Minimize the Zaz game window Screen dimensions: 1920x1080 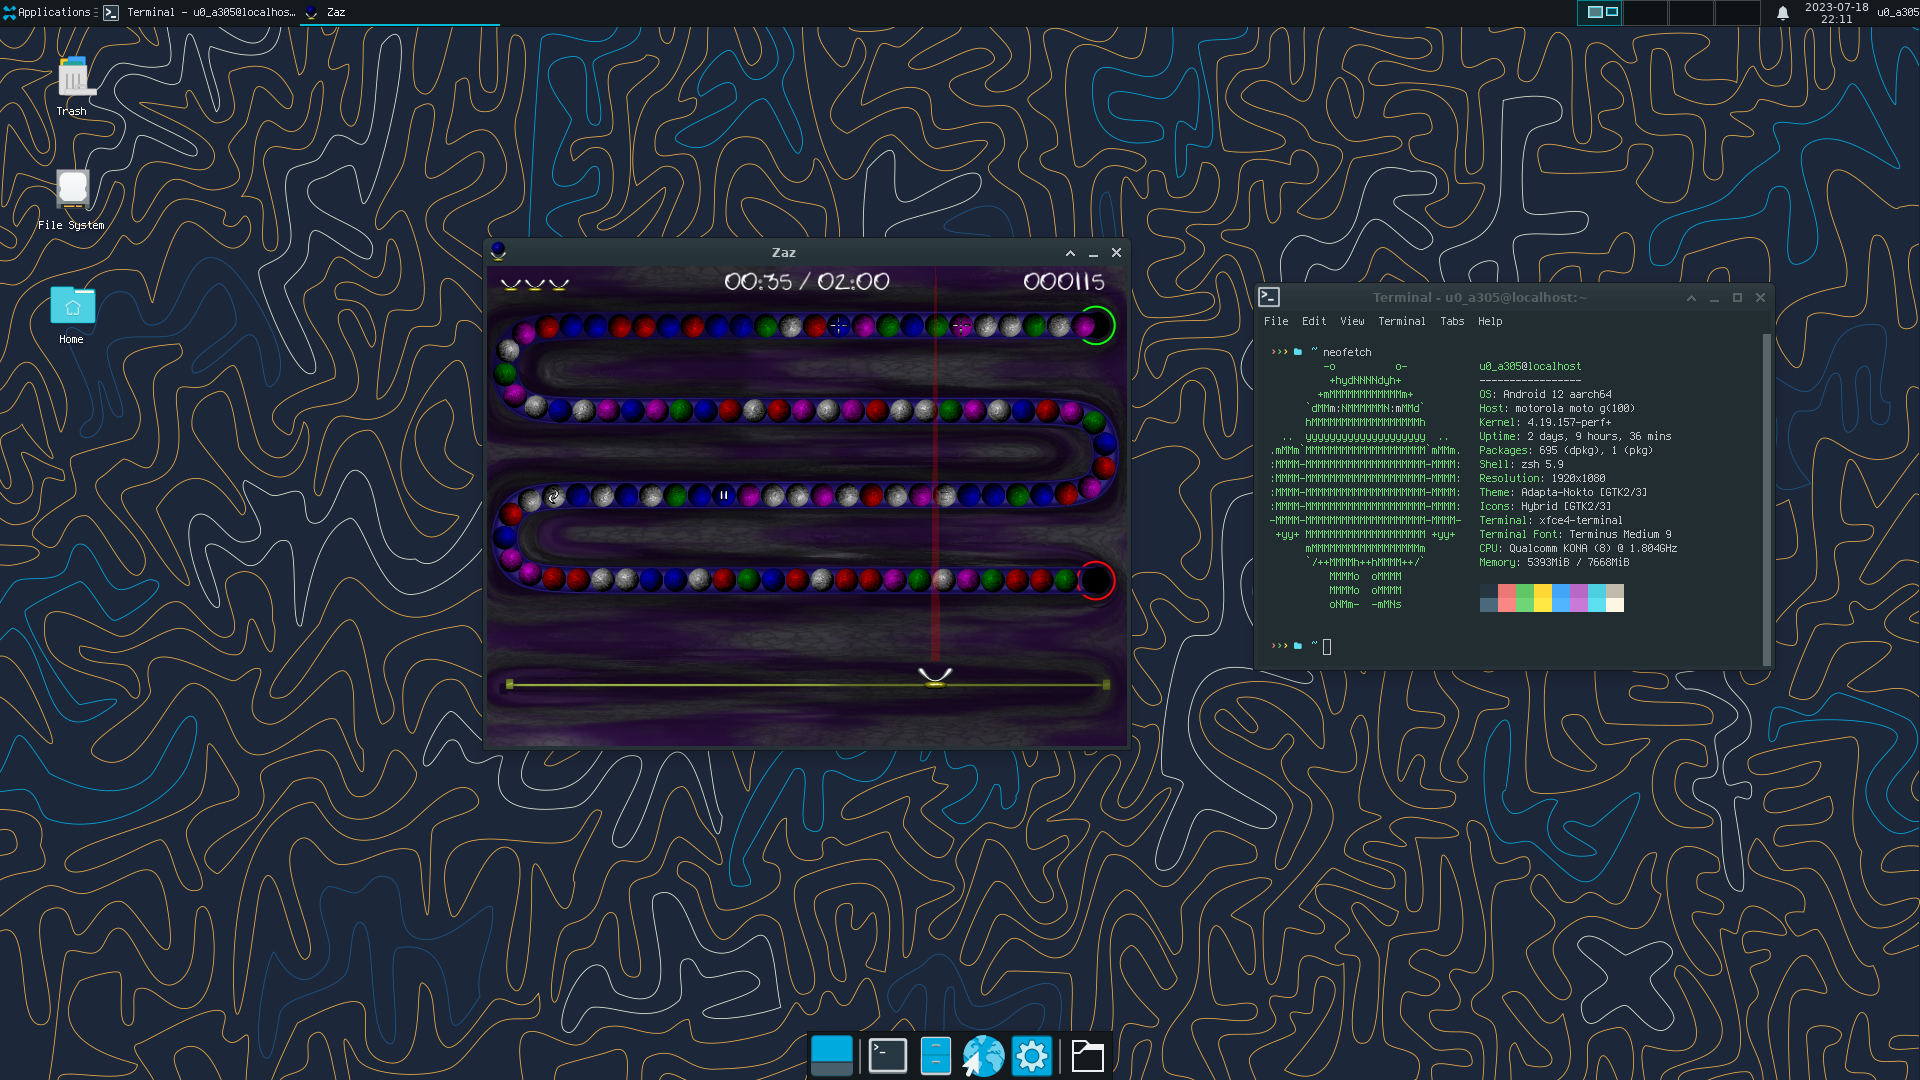click(1093, 253)
